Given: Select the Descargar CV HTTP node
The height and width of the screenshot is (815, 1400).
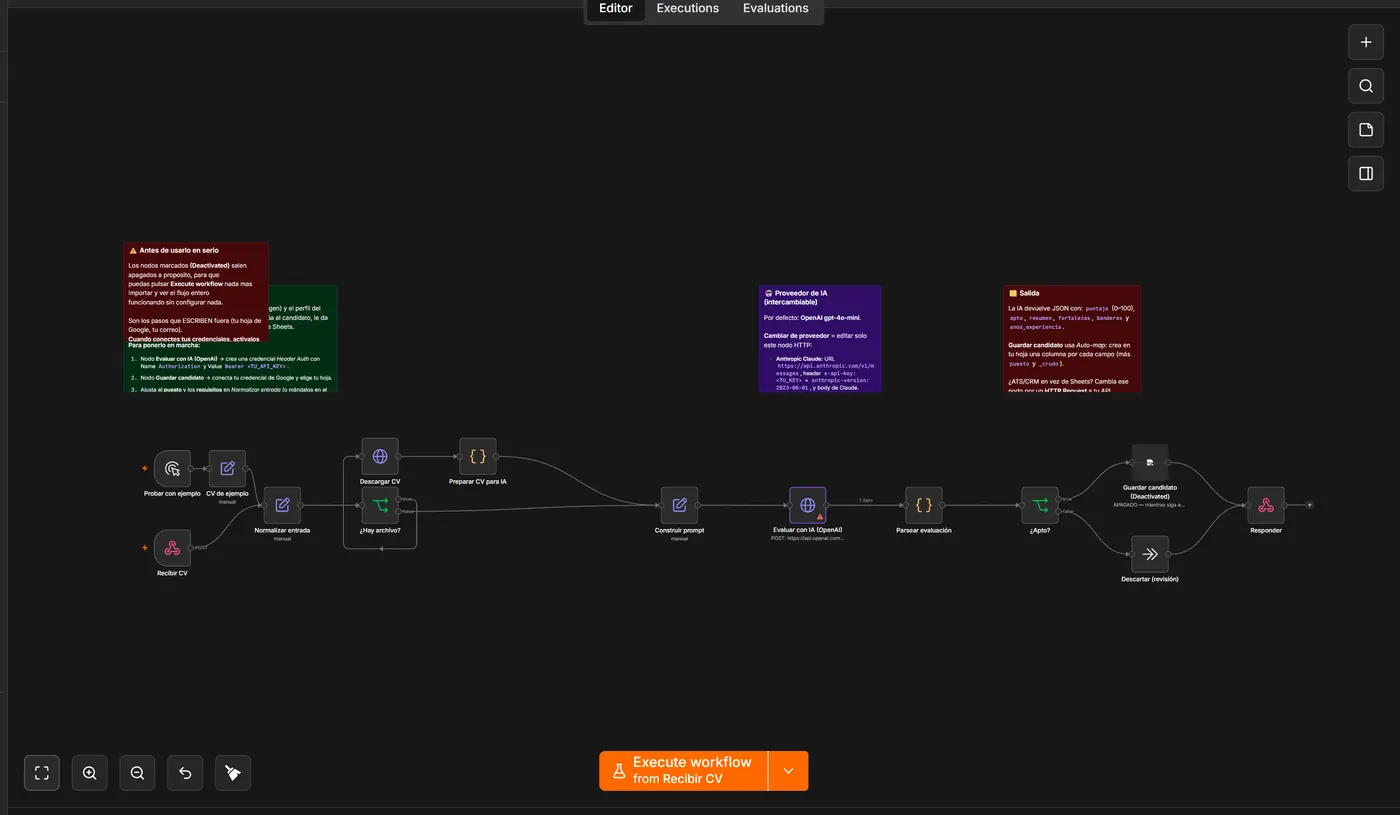Looking at the screenshot, I should point(380,456).
